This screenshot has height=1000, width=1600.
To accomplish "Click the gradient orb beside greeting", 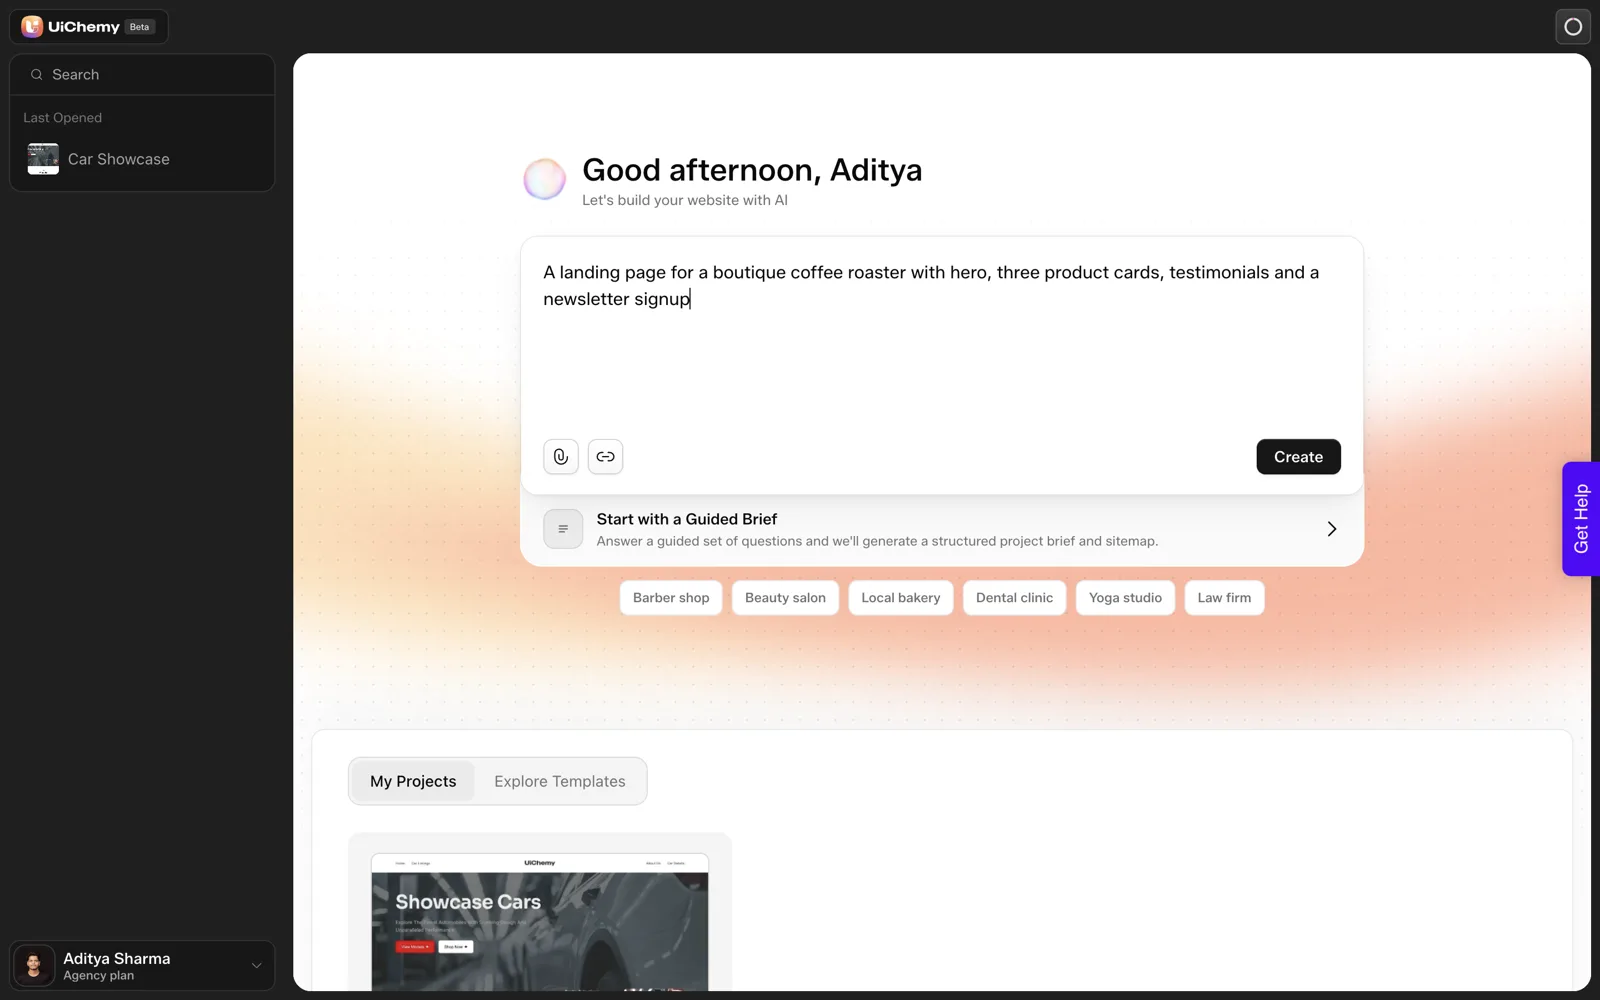I will click(x=545, y=179).
